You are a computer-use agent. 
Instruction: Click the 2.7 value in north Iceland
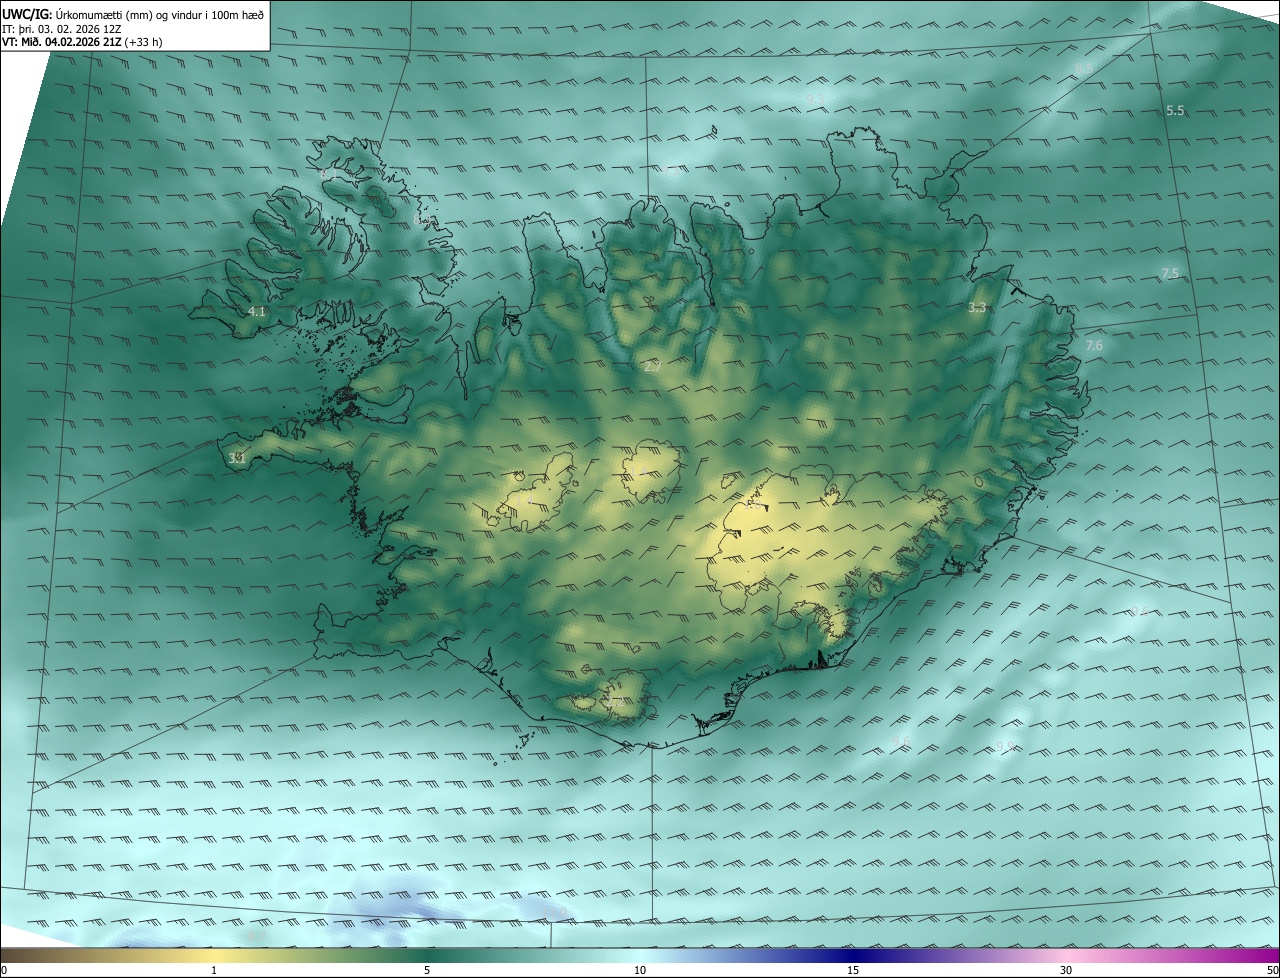(x=653, y=367)
